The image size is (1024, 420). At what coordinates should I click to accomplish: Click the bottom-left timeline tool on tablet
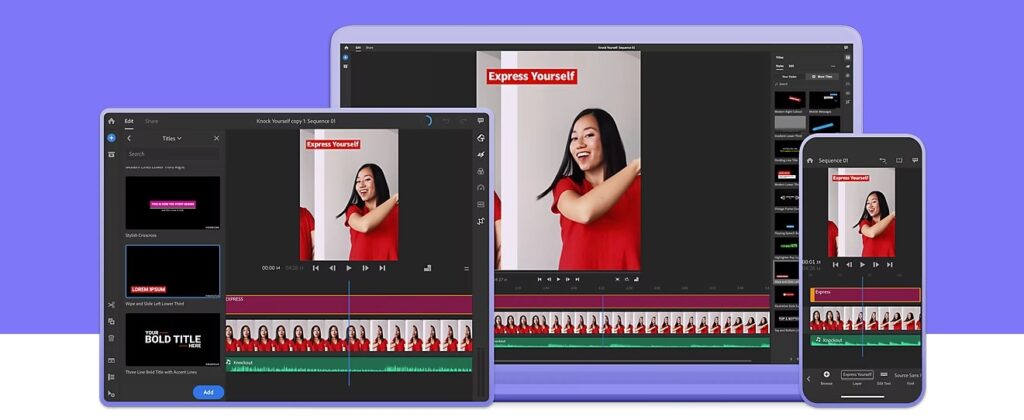tap(111, 394)
